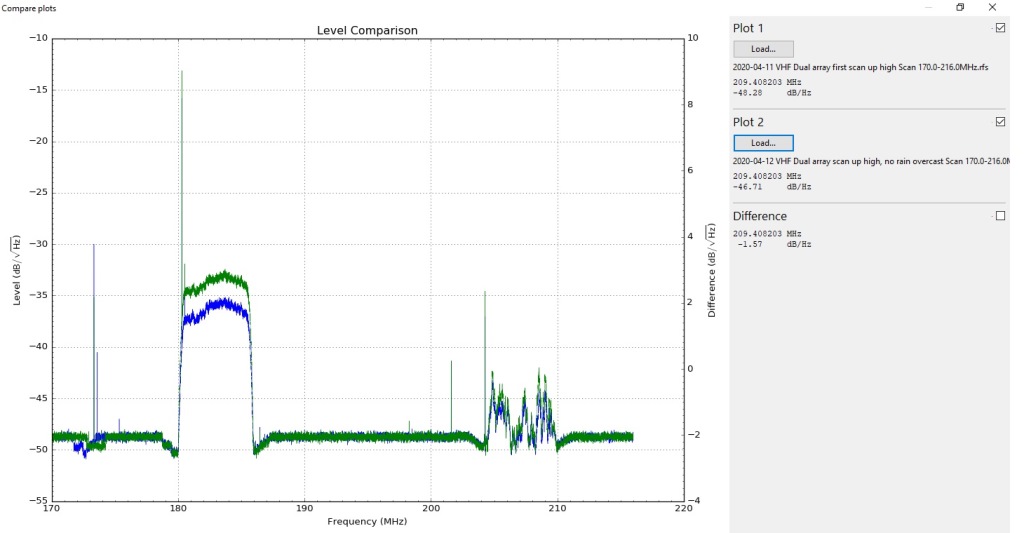The height and width of the screenshot is (533, 1024).
Task: Click the Level Comparison chart title
Action: [x=367, y=30]
